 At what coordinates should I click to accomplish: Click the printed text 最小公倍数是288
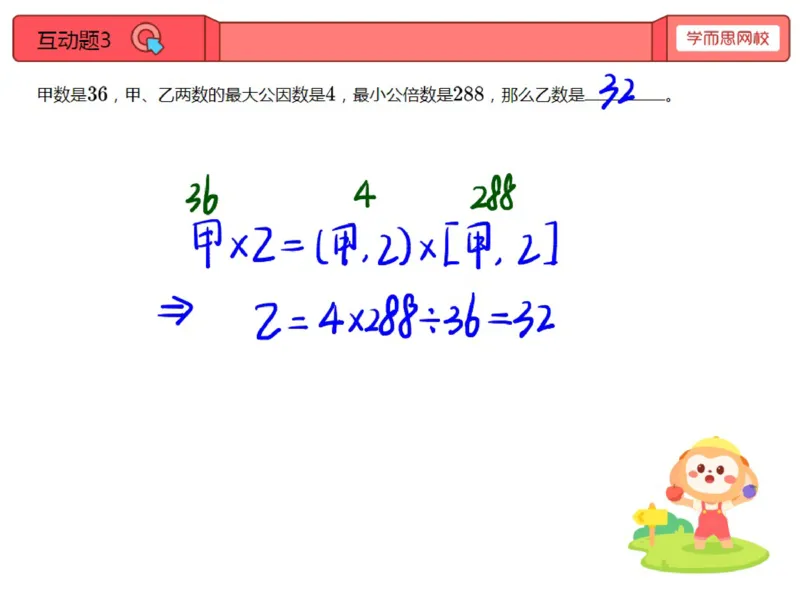pos(418,94)
